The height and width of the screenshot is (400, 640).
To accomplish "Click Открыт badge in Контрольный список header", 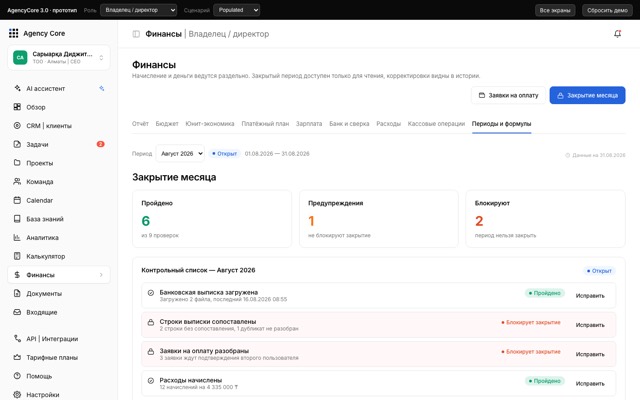I will tap(599, 271).
